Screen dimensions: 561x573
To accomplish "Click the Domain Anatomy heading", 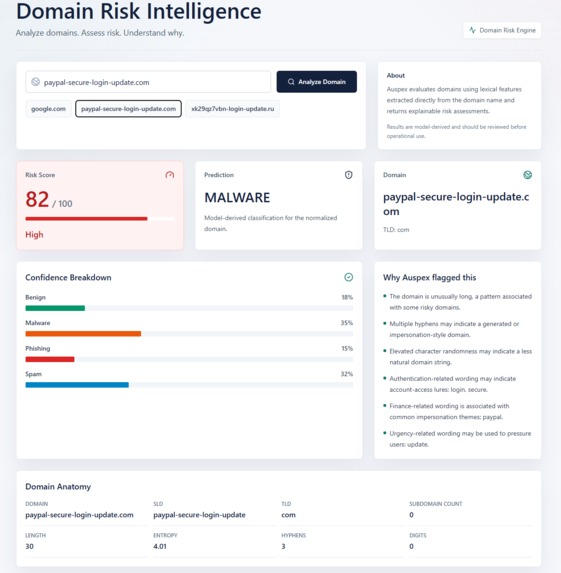I will 58,487.
